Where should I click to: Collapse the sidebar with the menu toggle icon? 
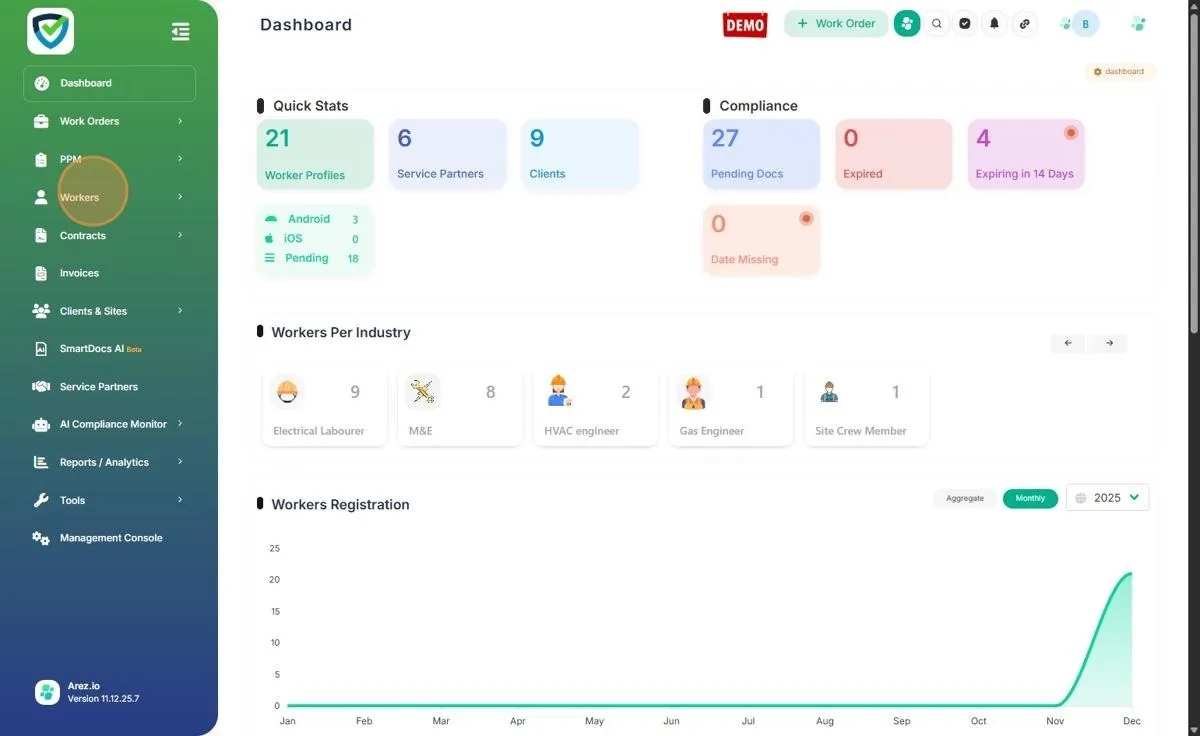(180, 32)
